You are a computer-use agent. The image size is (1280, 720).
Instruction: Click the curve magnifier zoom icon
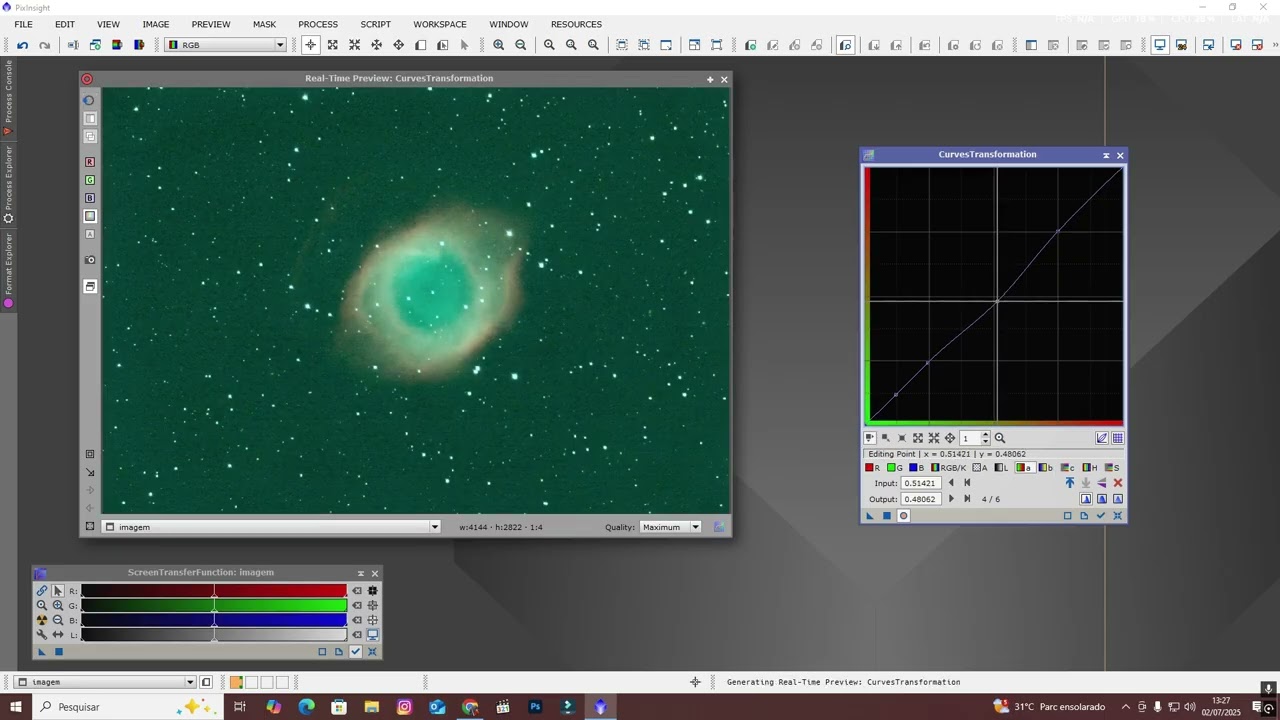[999, 438]
